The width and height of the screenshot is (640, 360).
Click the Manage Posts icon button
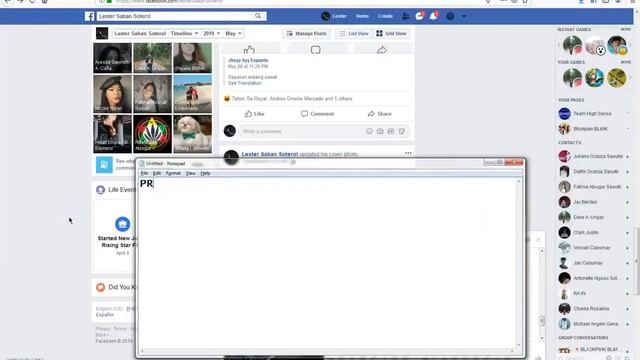pyautogui.click(x=307, y=33)
